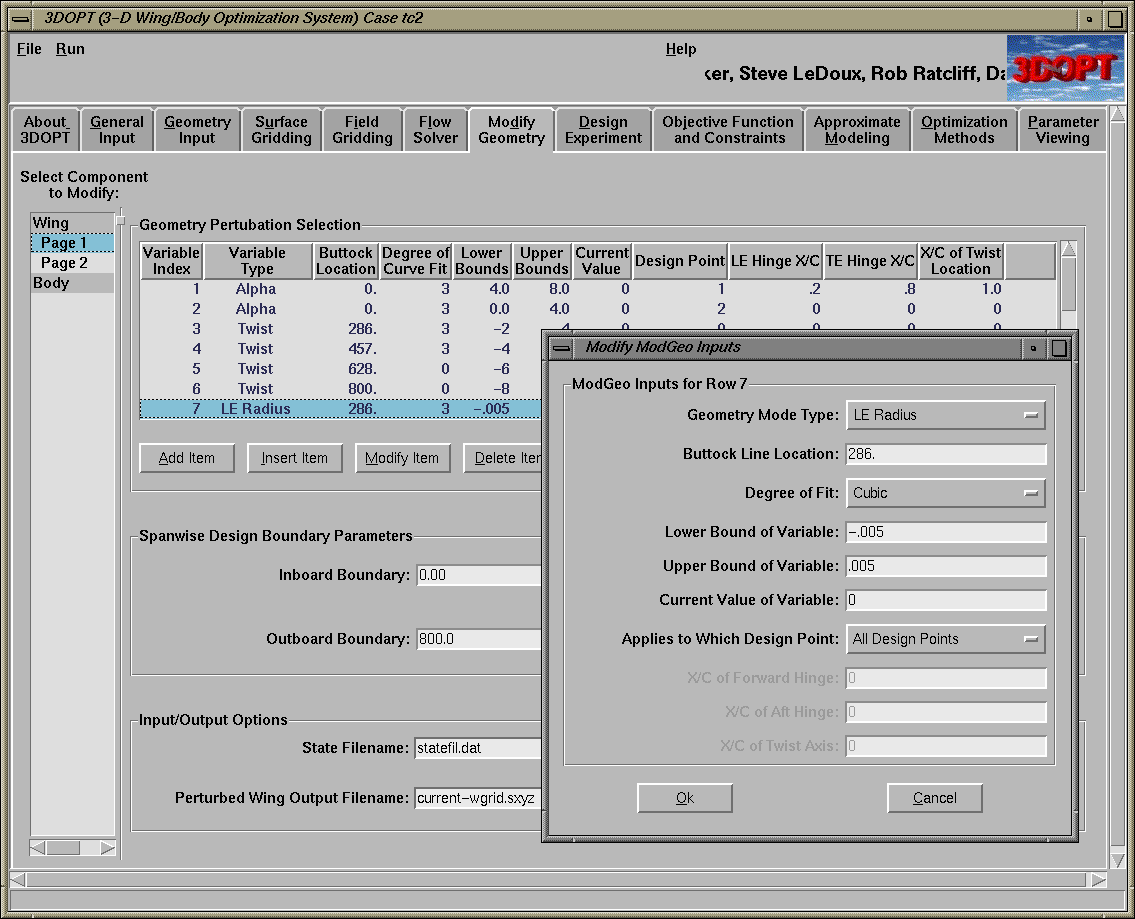Image resolution: width=1135 pixels, height=919 pixels.
Task: Click the Perturbed Wing Output Filename field
Action: 478,798
